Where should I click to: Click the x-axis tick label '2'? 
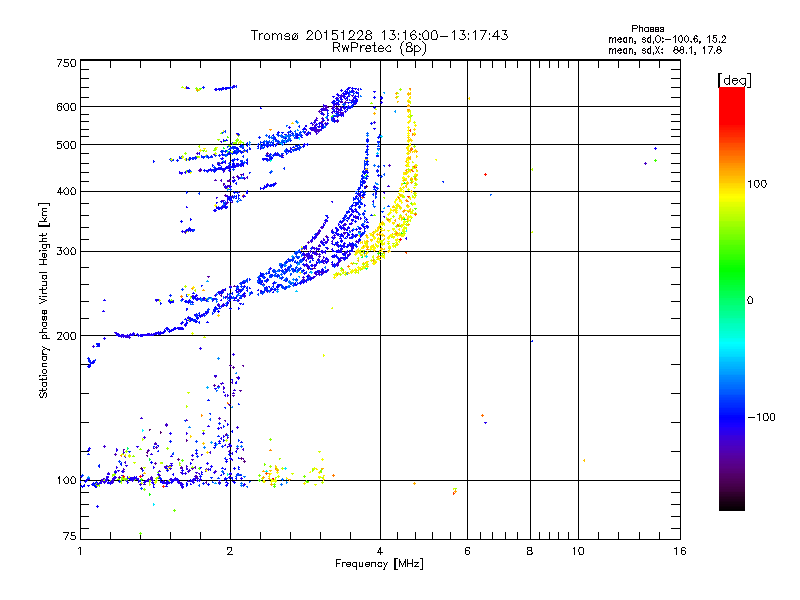click(230, 551)
